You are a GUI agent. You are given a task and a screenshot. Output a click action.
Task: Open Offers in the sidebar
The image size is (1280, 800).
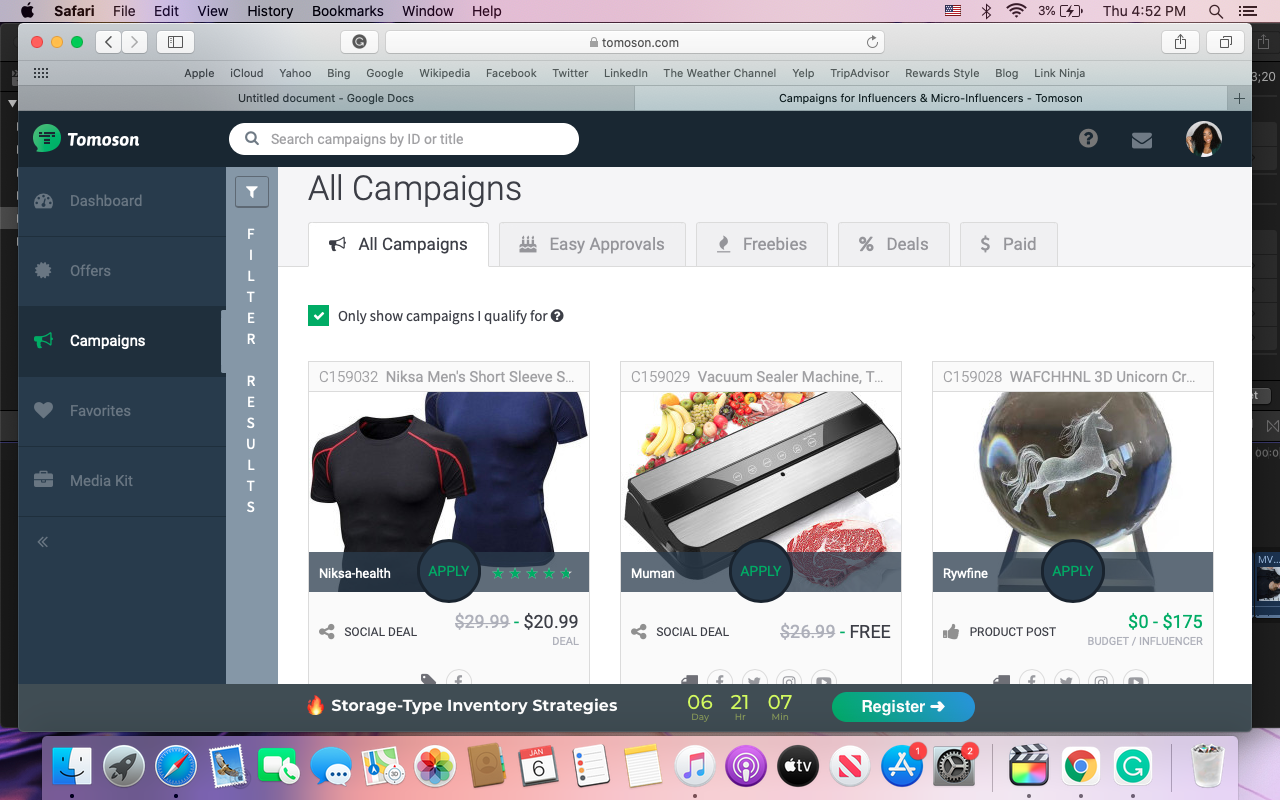click(122, 271)
